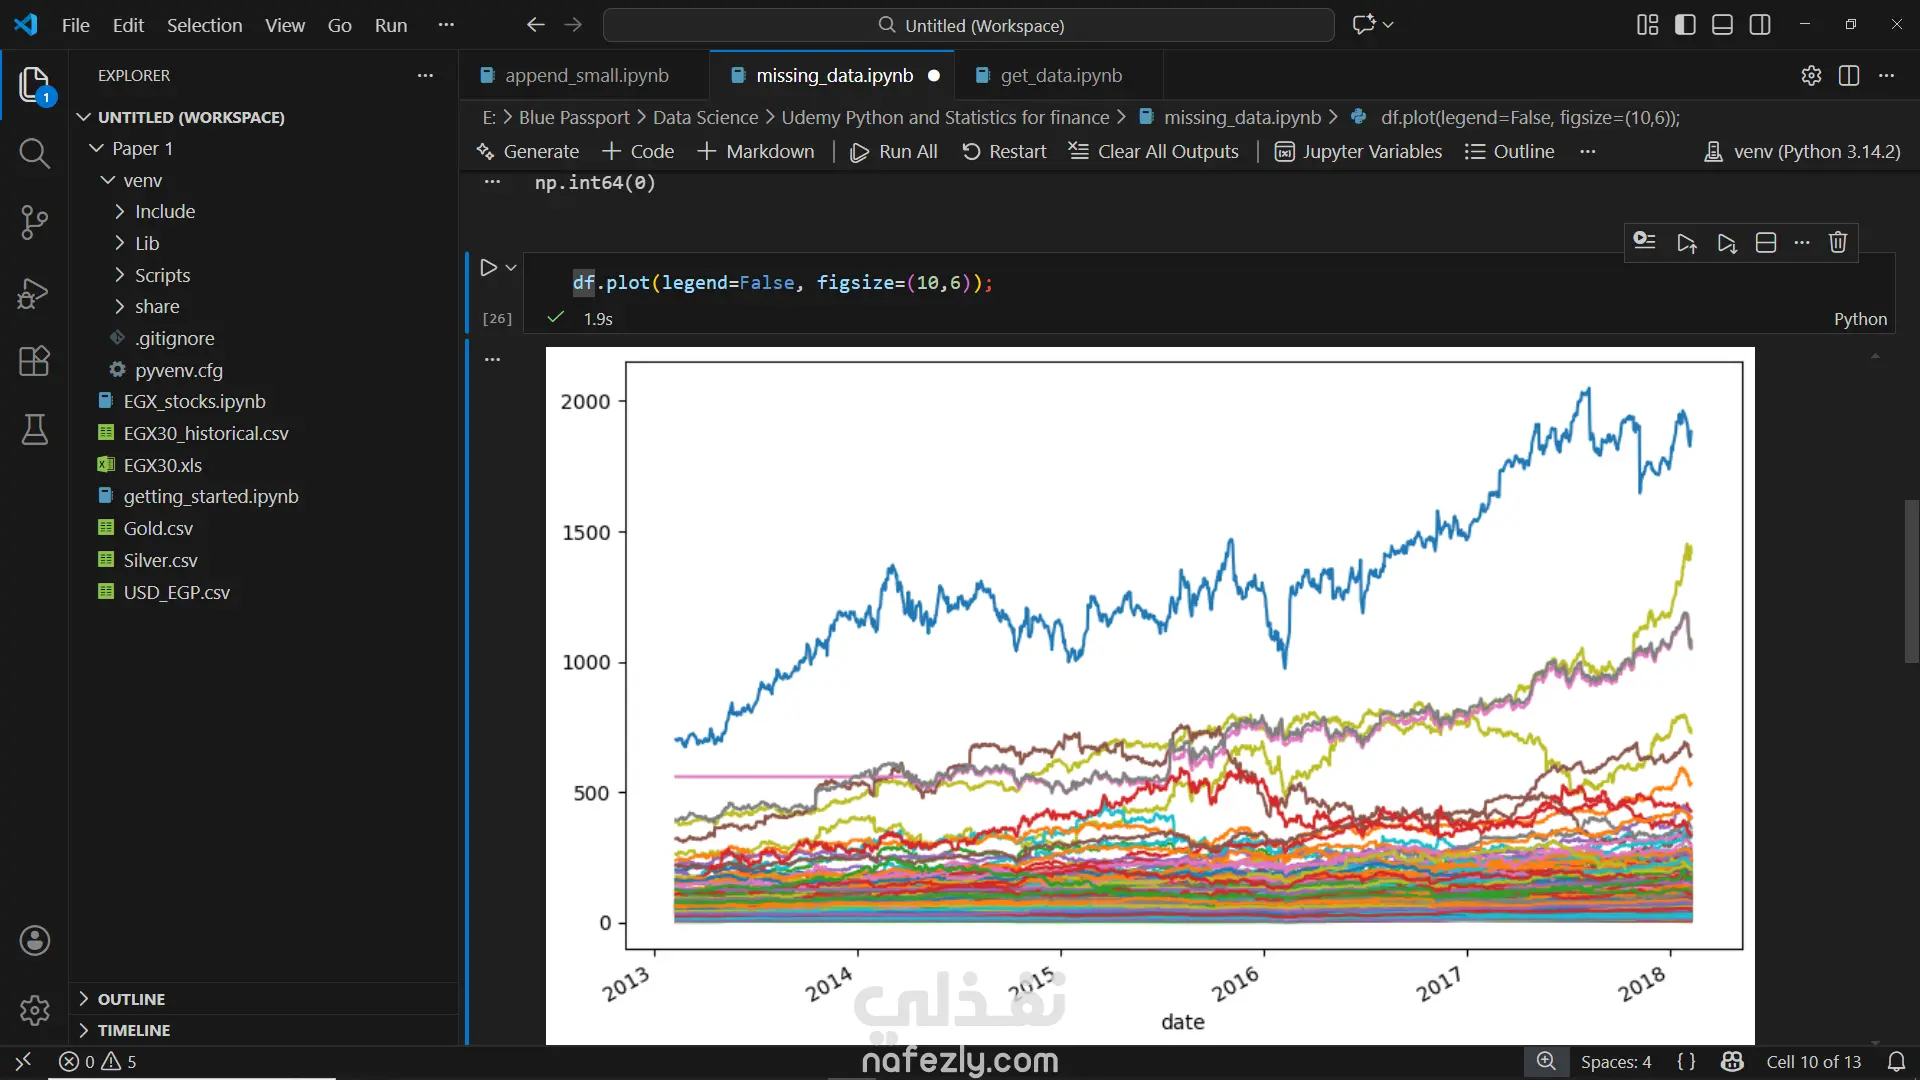Image resolution: width=1920 pixels, height=1080 pixels.
Task: Delete the current notebook cell
Action: click(x=1837, y=243)
